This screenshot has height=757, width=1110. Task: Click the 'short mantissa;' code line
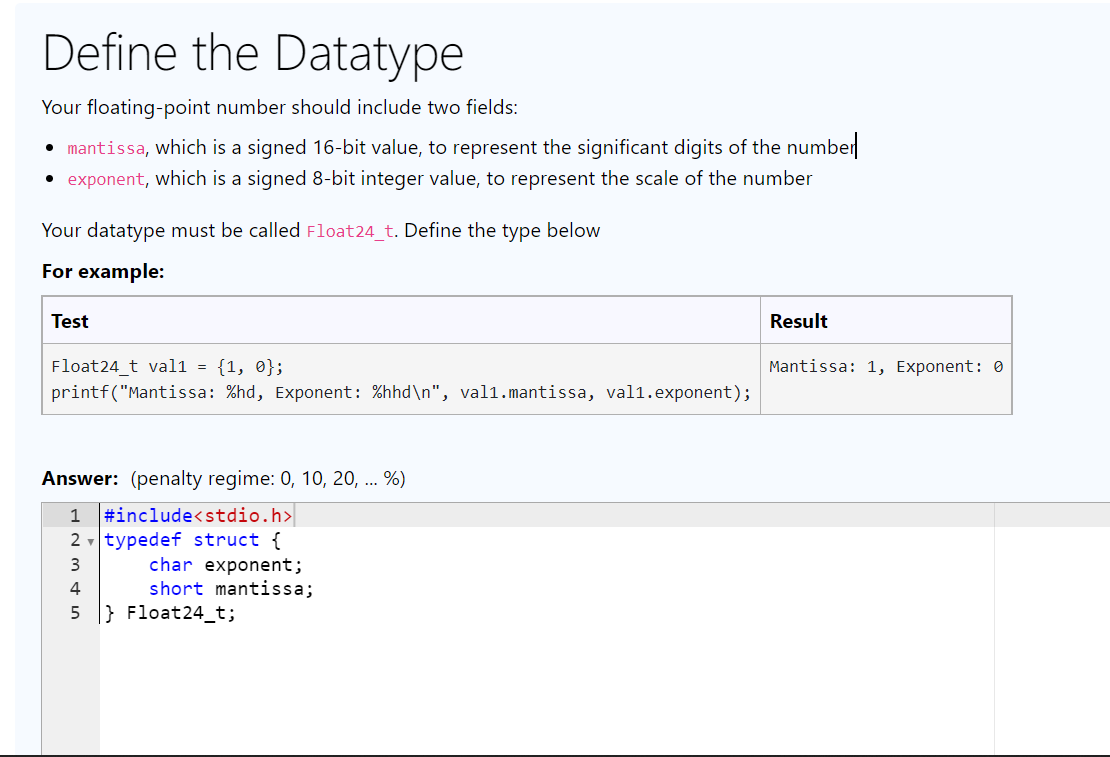point(231,589)
